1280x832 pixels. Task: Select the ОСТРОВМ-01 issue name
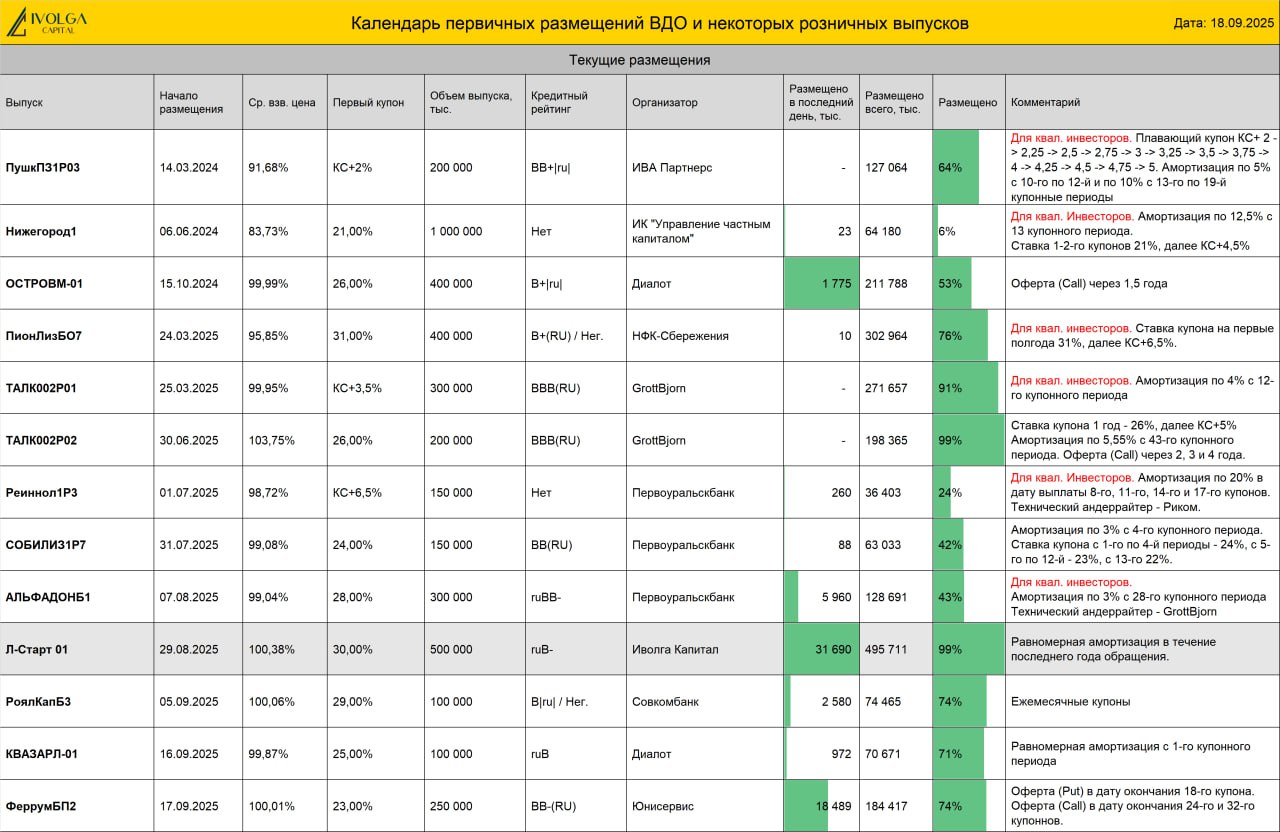tap(44, 283)
